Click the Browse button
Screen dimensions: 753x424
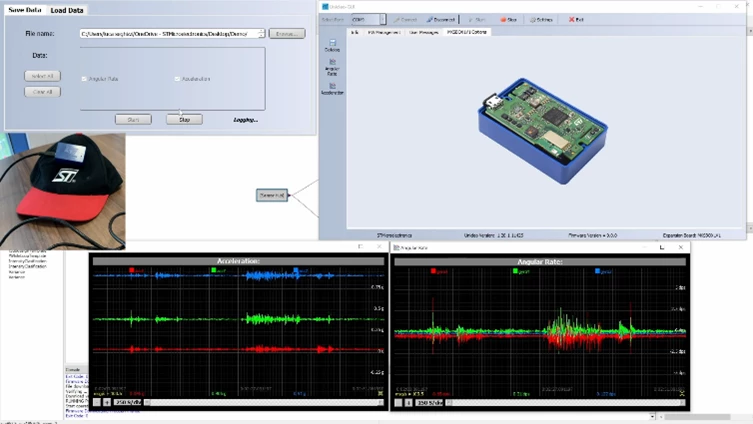[287, 34]
